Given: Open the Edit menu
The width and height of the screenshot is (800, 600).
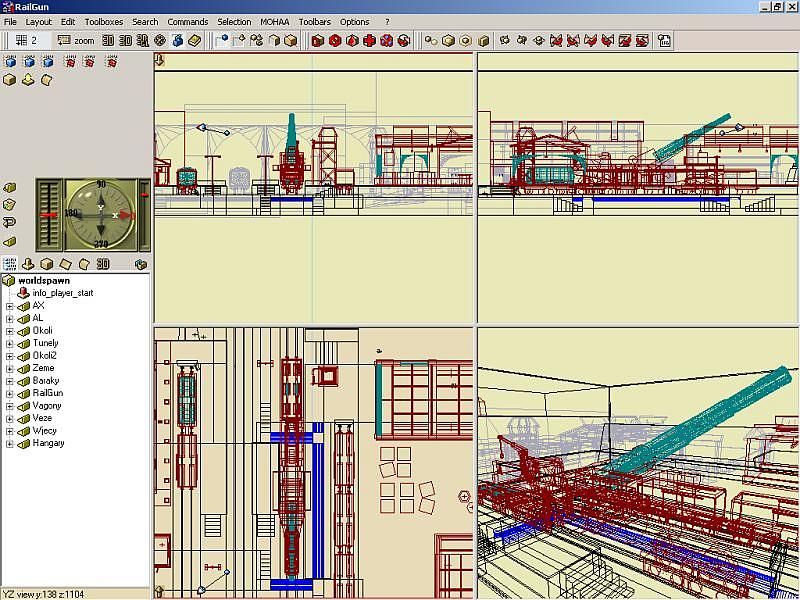Looking at the screenshot, I should point(68,22).
